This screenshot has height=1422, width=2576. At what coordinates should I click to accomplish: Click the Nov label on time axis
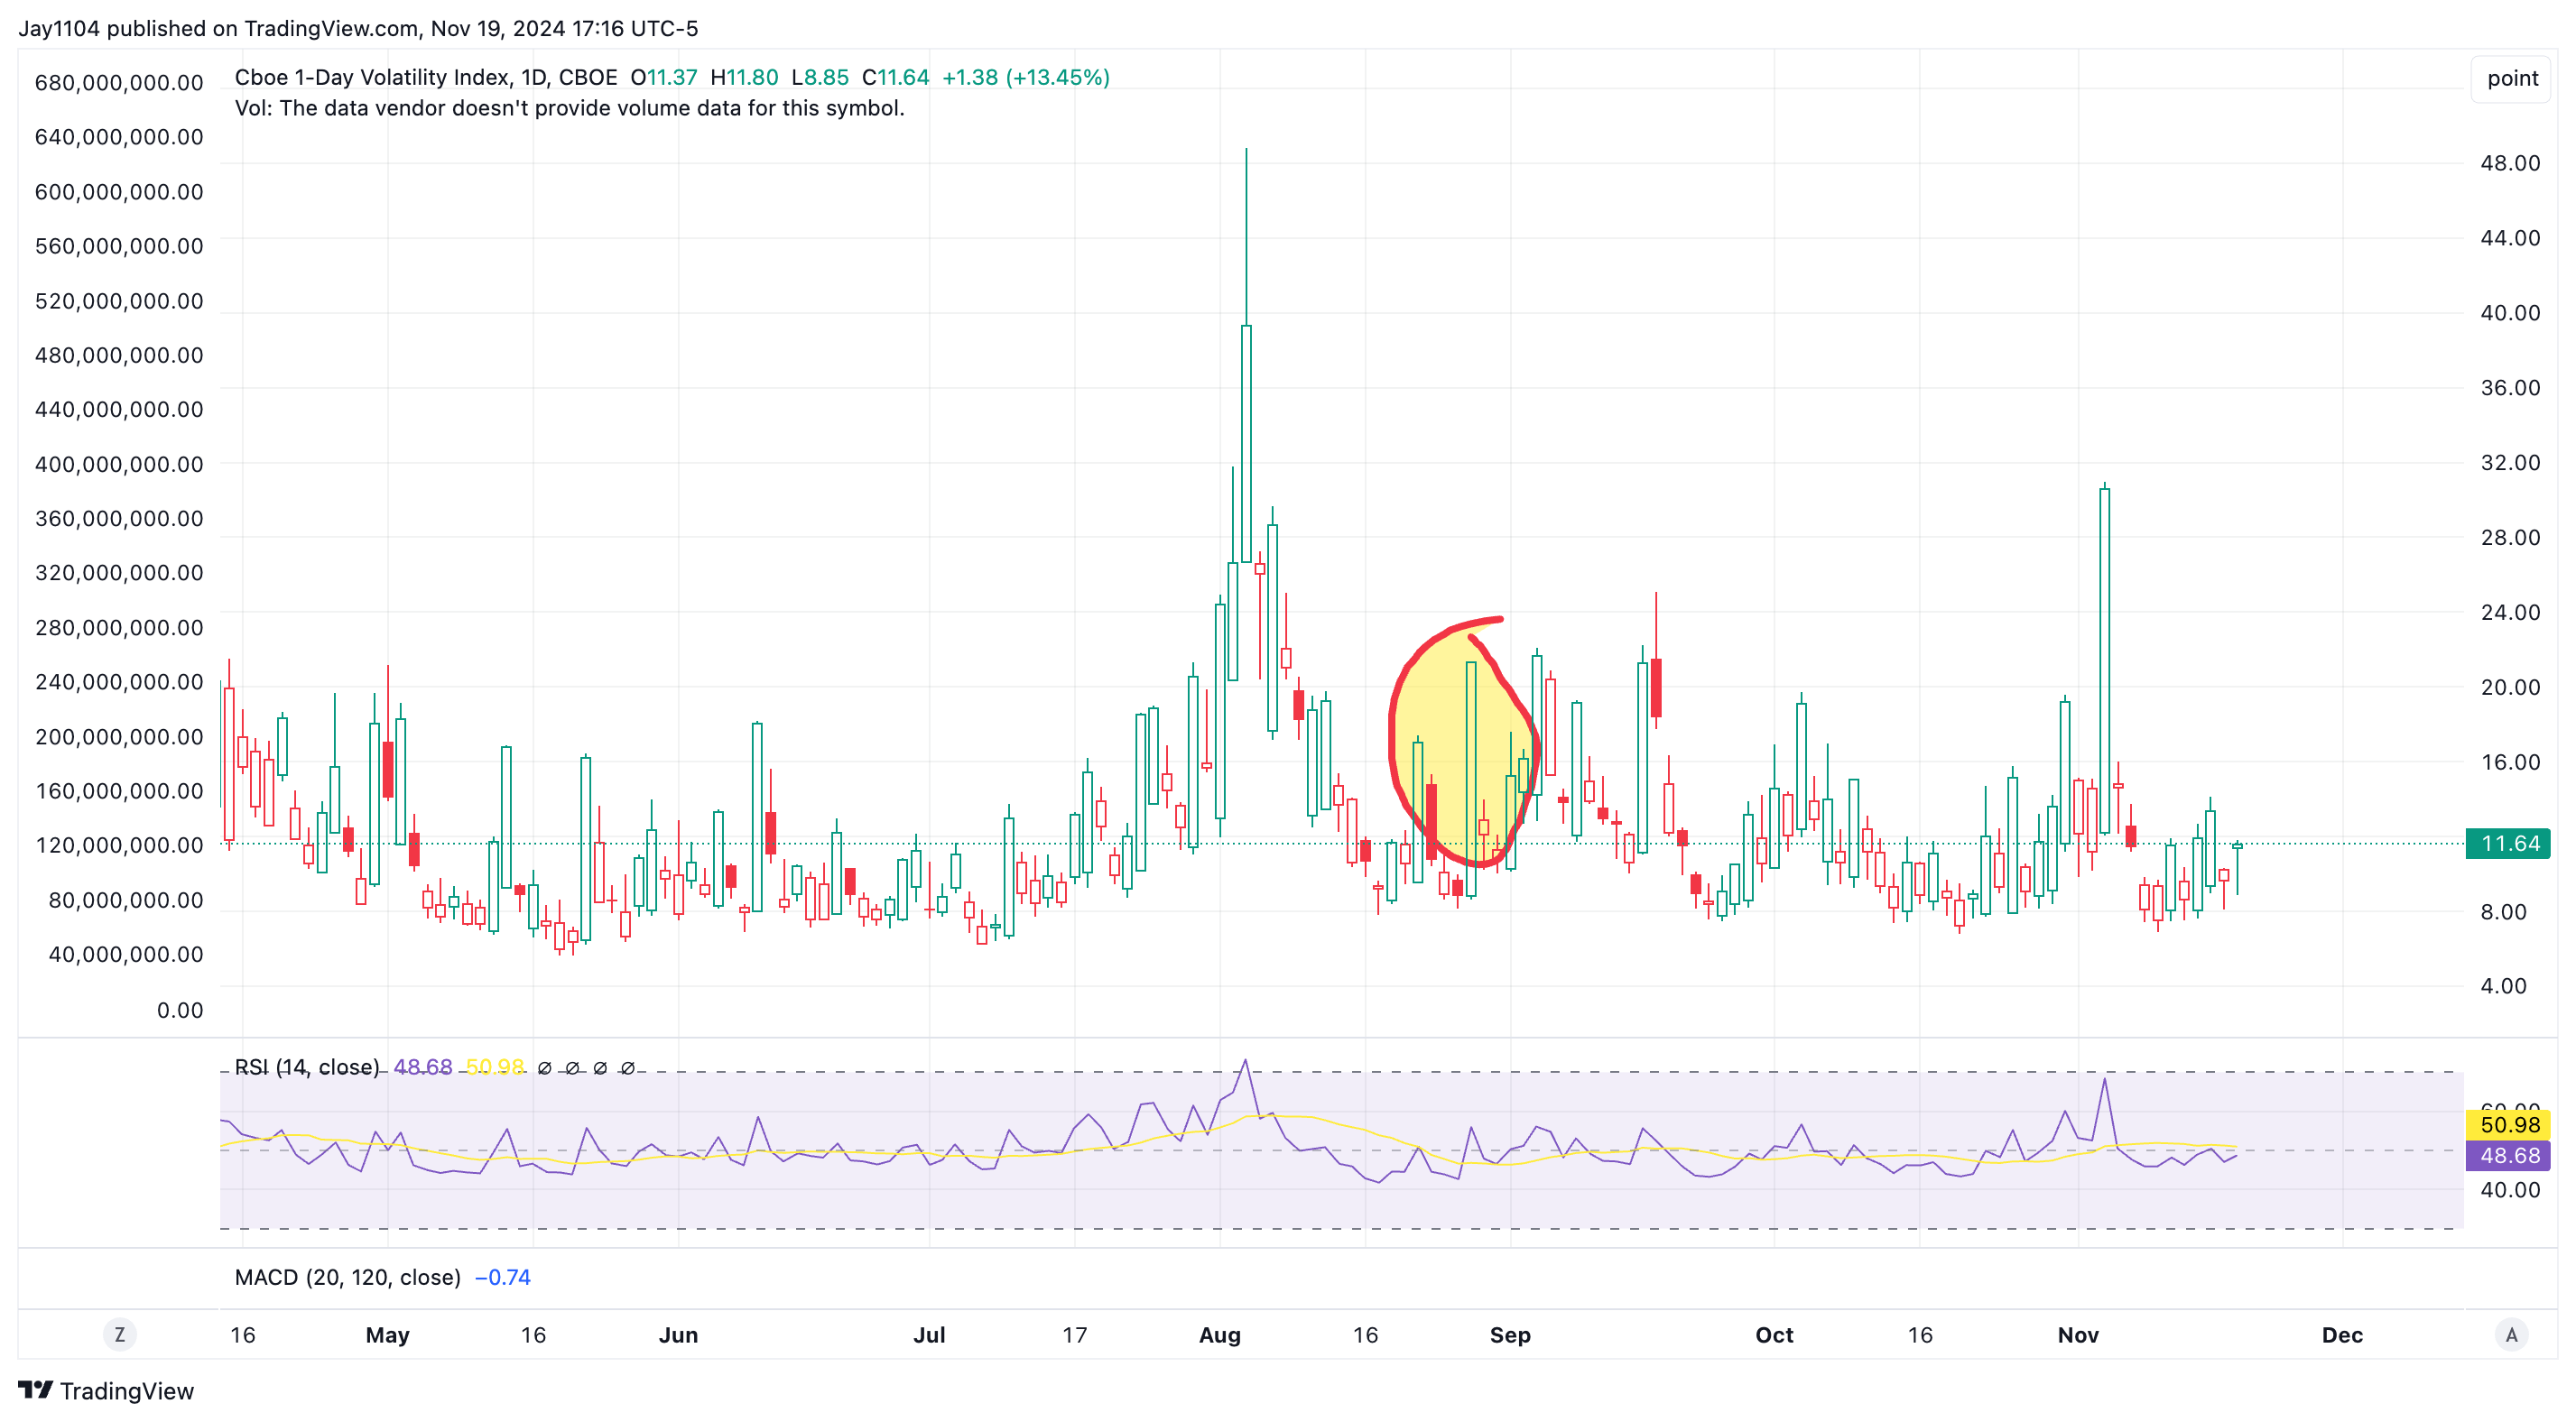tap(2078, 1335)
